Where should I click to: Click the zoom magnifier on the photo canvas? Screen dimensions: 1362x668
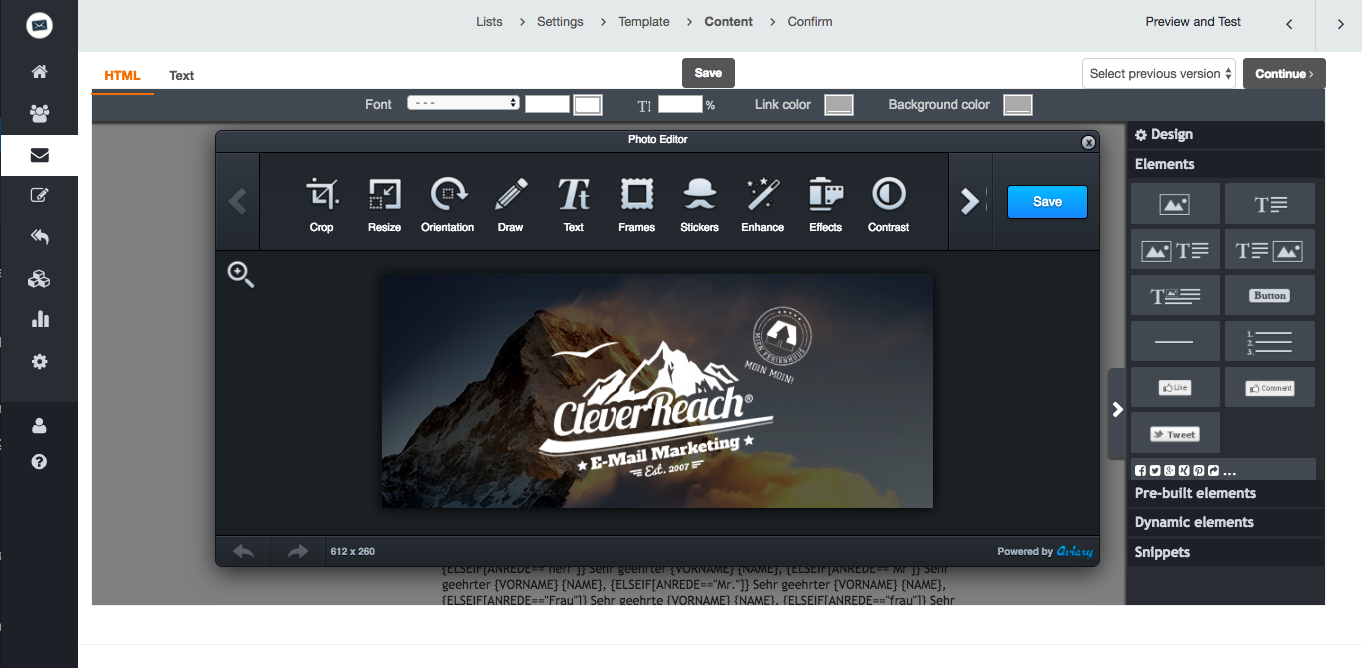(x=240, y=274)
